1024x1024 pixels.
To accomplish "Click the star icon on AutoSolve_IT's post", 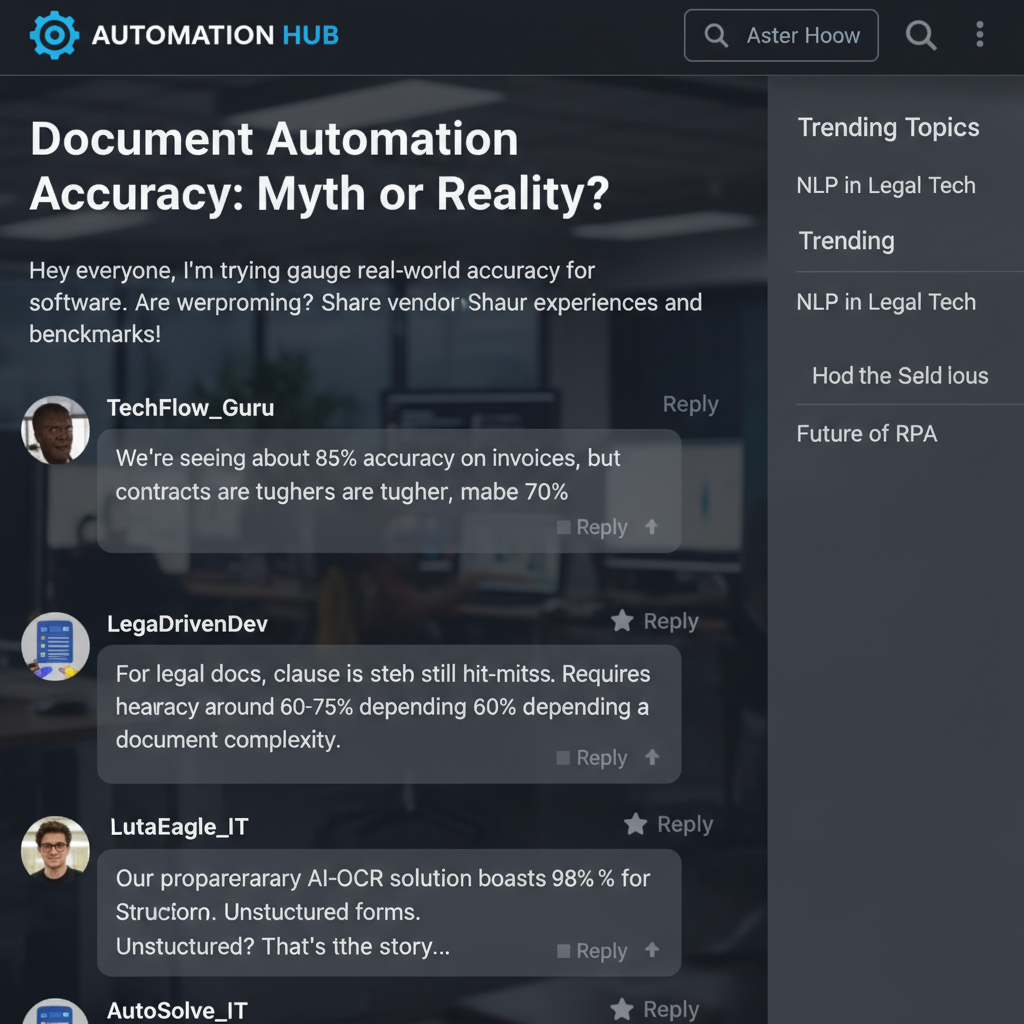I will pos(622,1009).
